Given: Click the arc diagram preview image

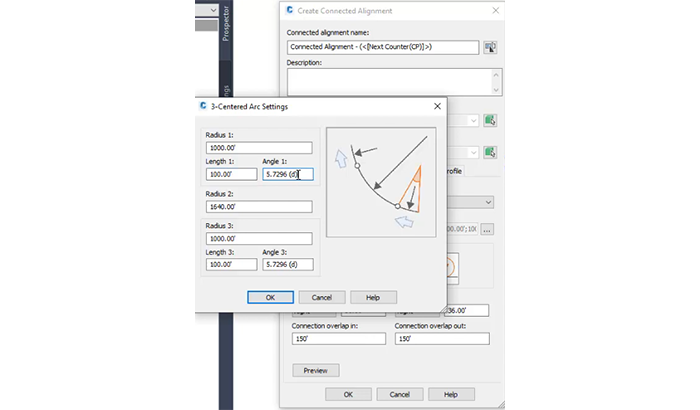Looking at the screenshot, I should pyautogui.click(x=385, y=181).
